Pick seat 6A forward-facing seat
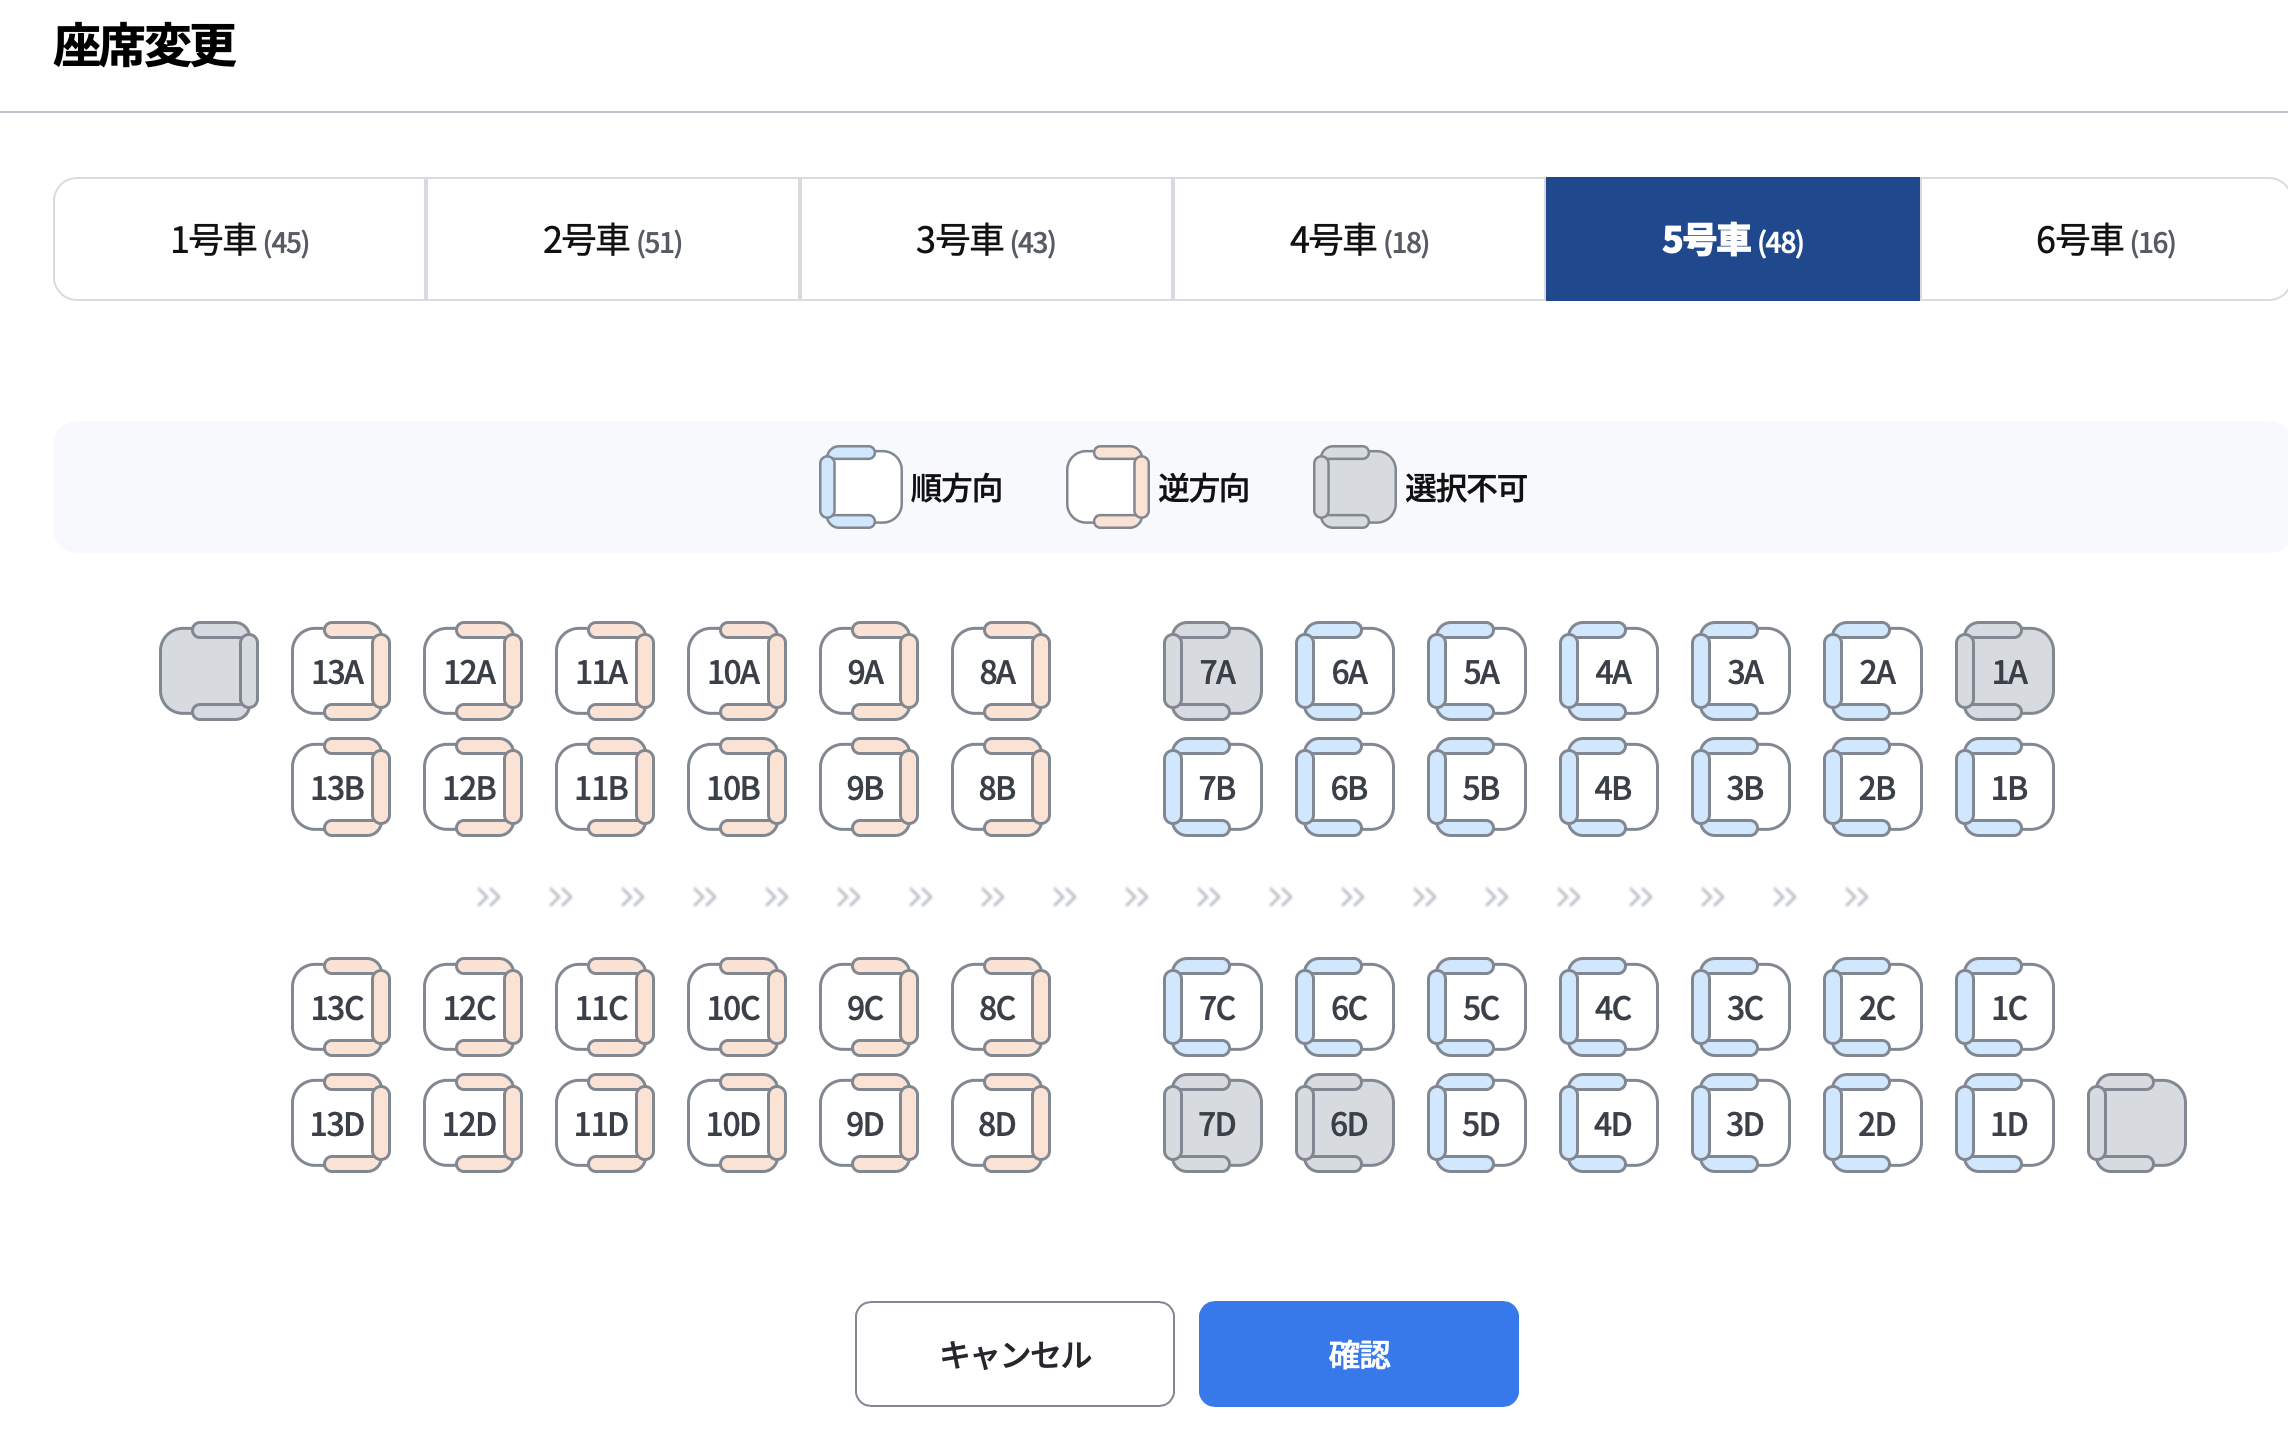Screen dimensions: 2288x1432 (1346, 672)
